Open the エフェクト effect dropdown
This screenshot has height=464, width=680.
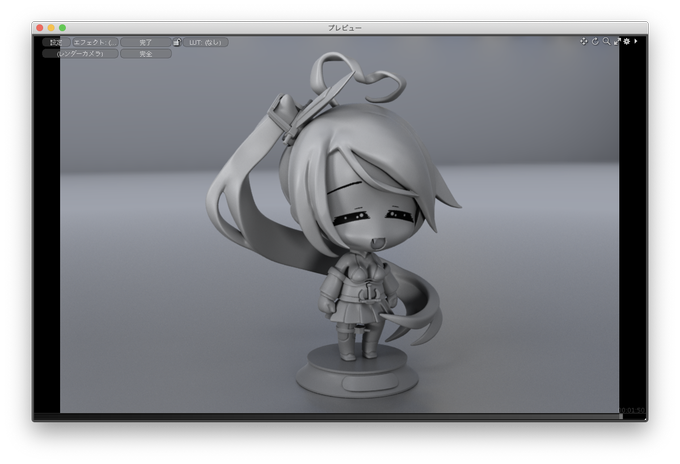pos(95,42)
